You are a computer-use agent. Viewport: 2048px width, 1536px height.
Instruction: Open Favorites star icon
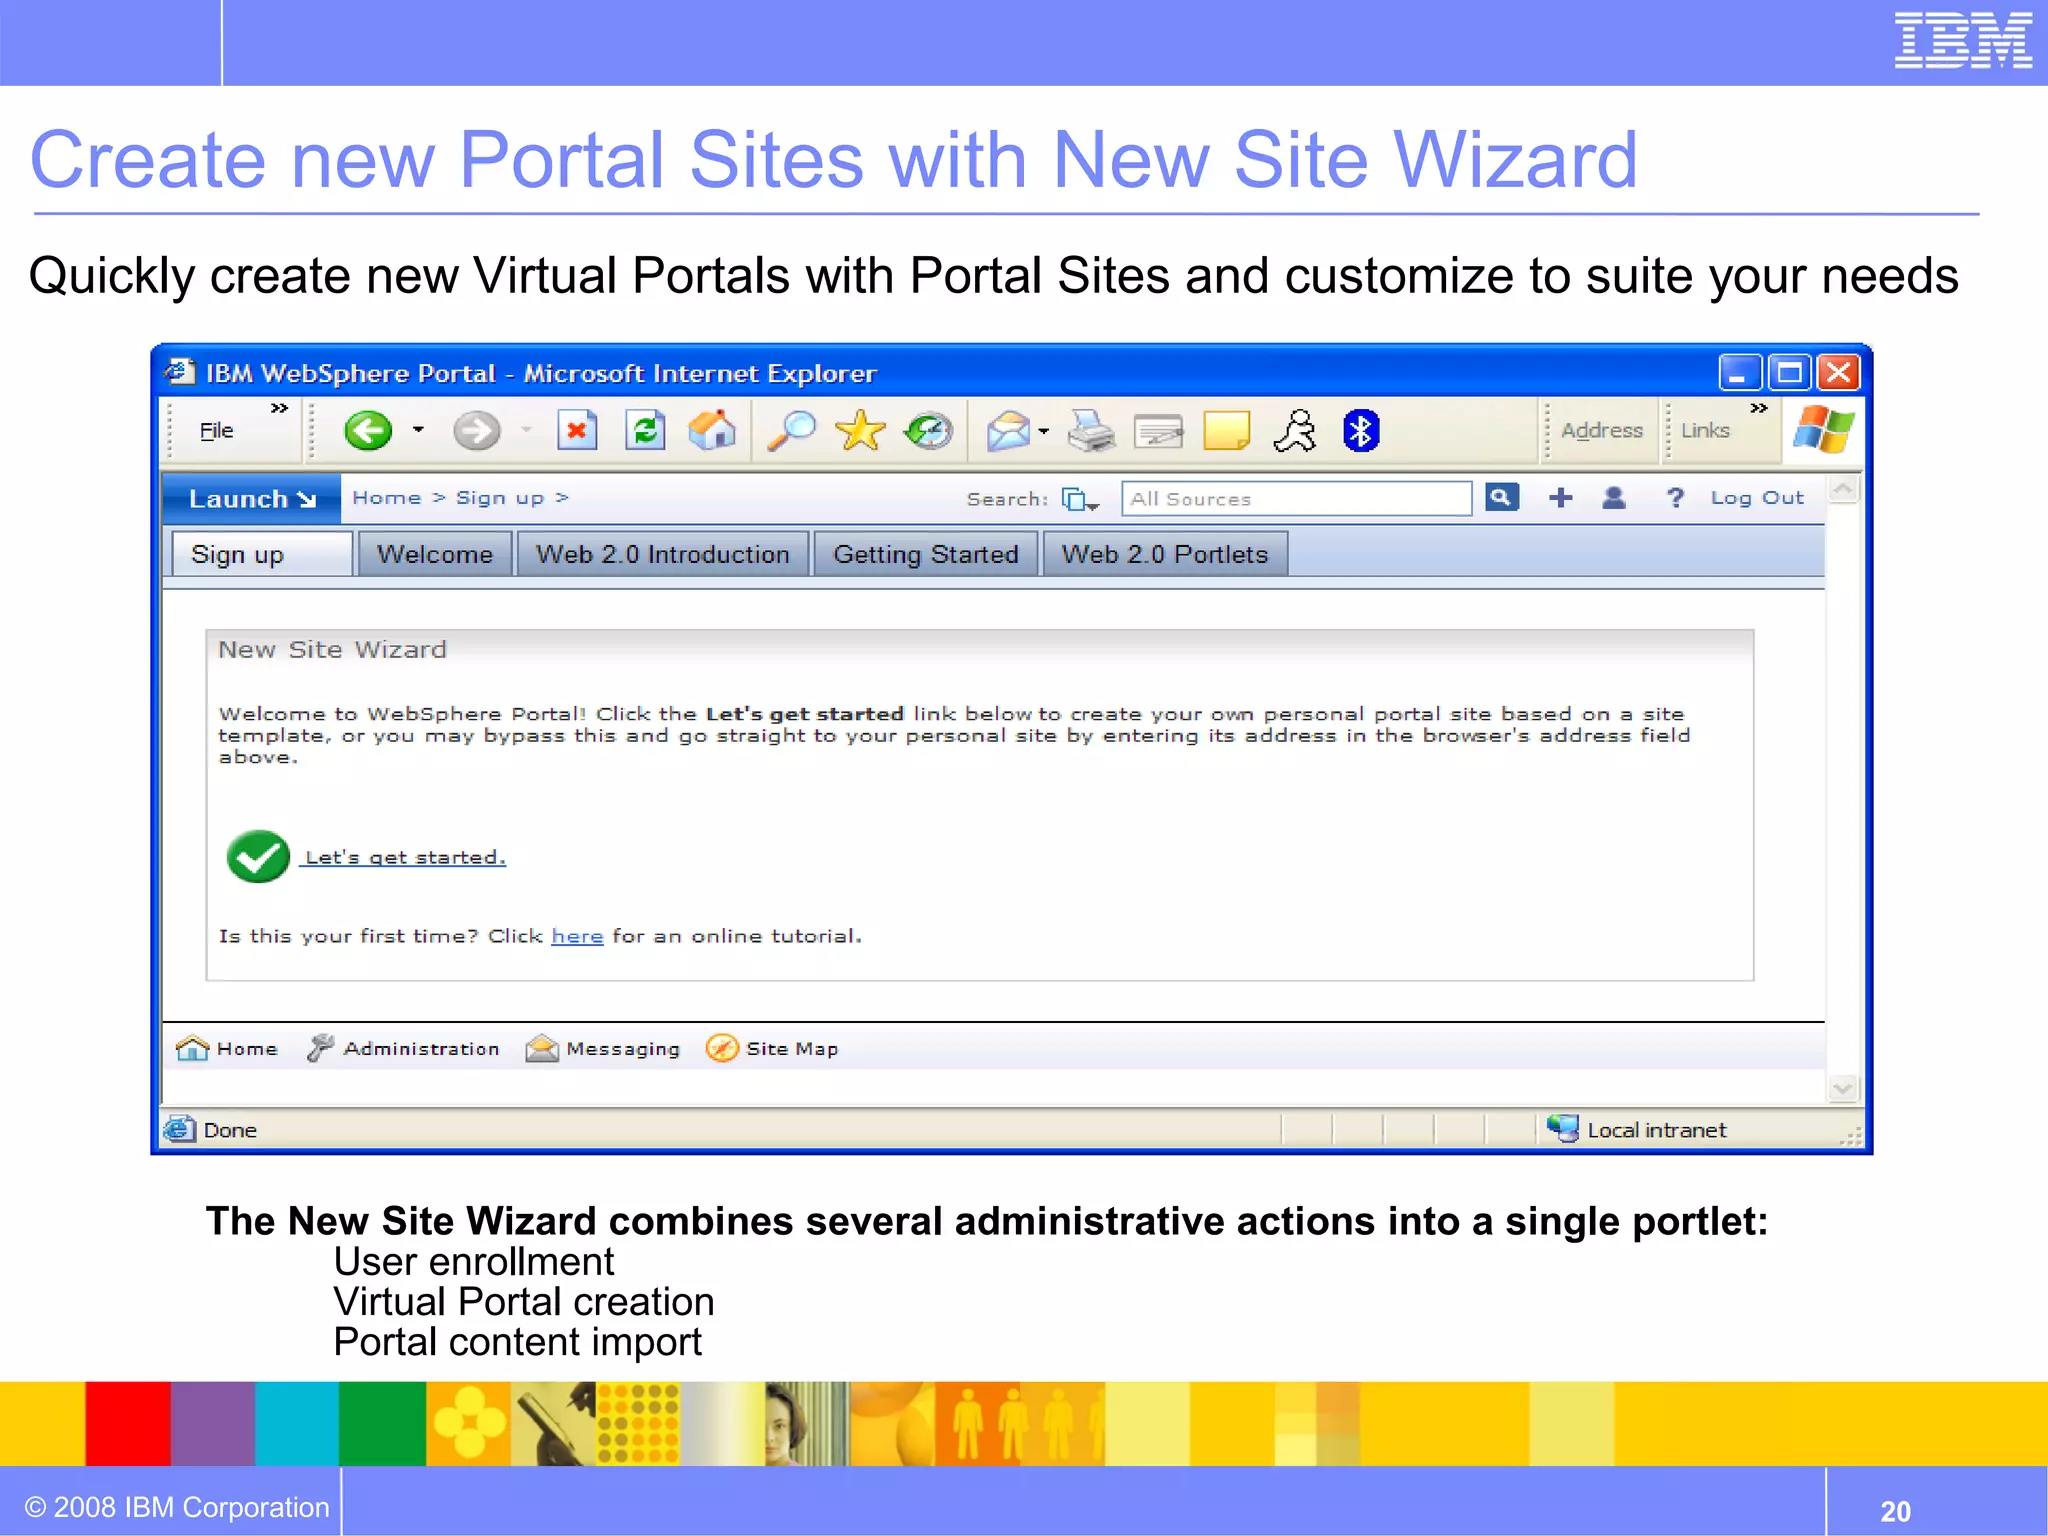click(x=860, y=431)
